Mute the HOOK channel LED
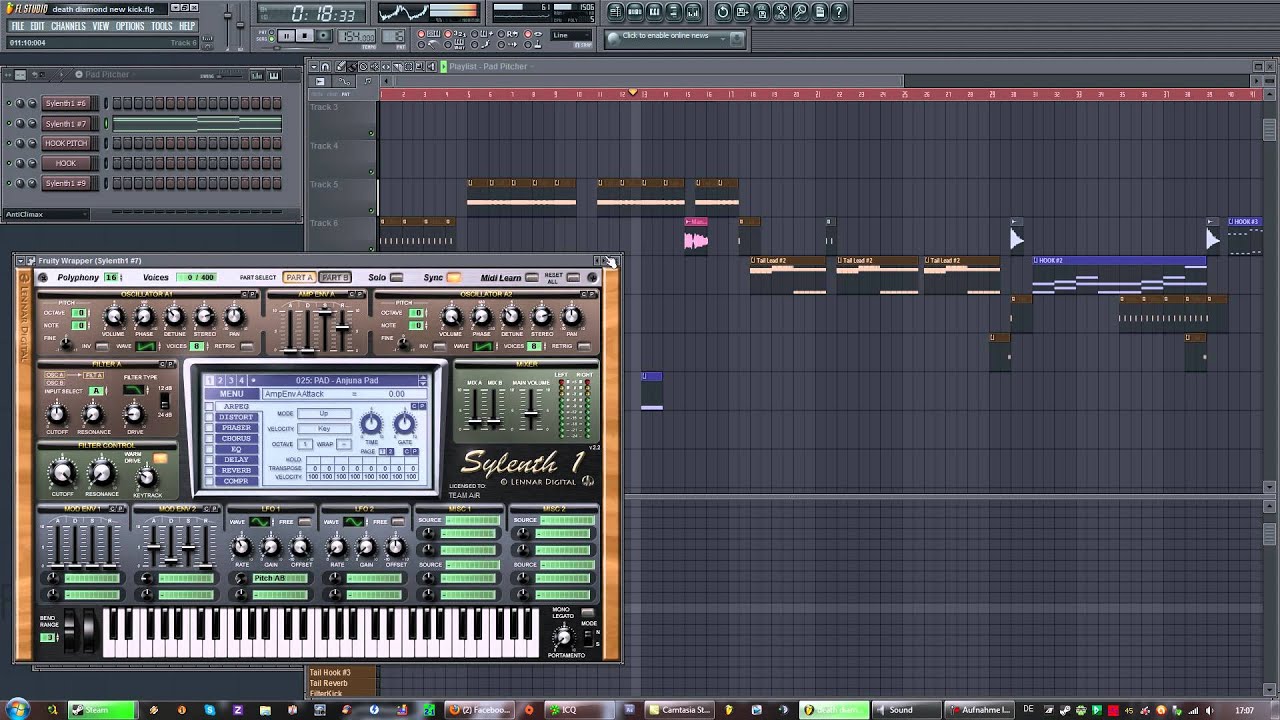This screenshot has height=720, width=1280. tap(9, 163)
